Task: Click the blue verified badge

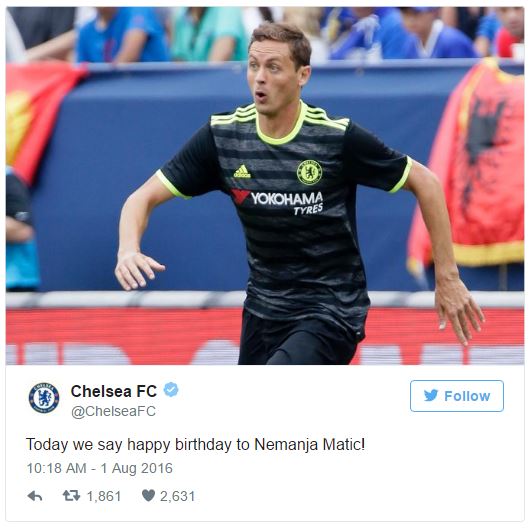Action: [171, 390]
